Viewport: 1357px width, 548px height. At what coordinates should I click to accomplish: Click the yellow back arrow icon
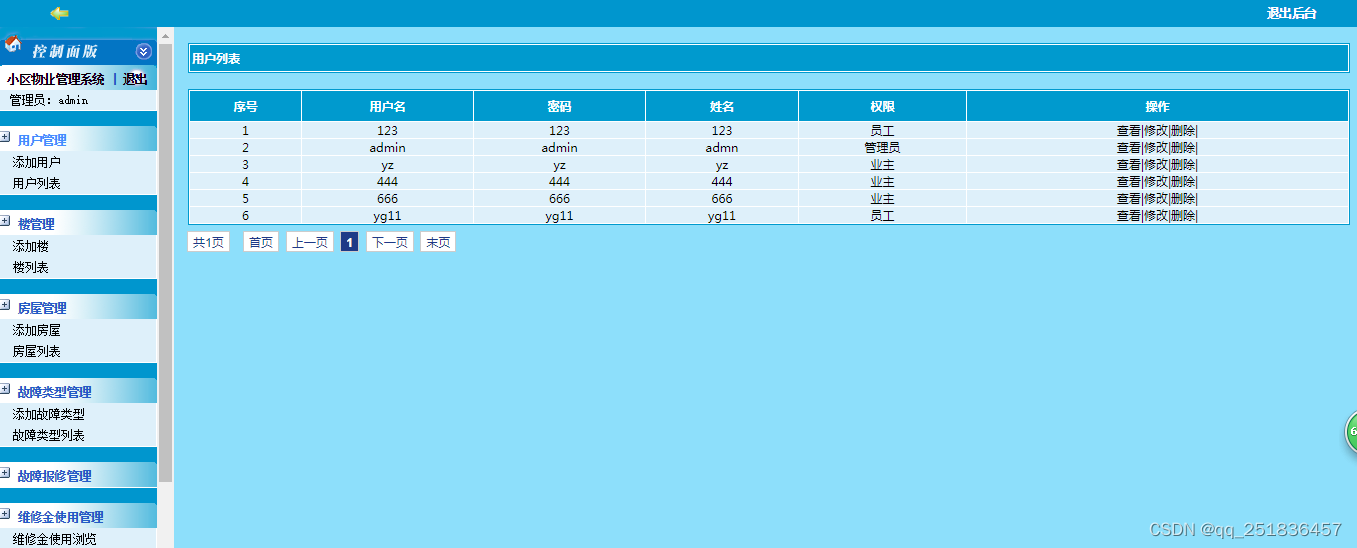(x=60, y=13)
